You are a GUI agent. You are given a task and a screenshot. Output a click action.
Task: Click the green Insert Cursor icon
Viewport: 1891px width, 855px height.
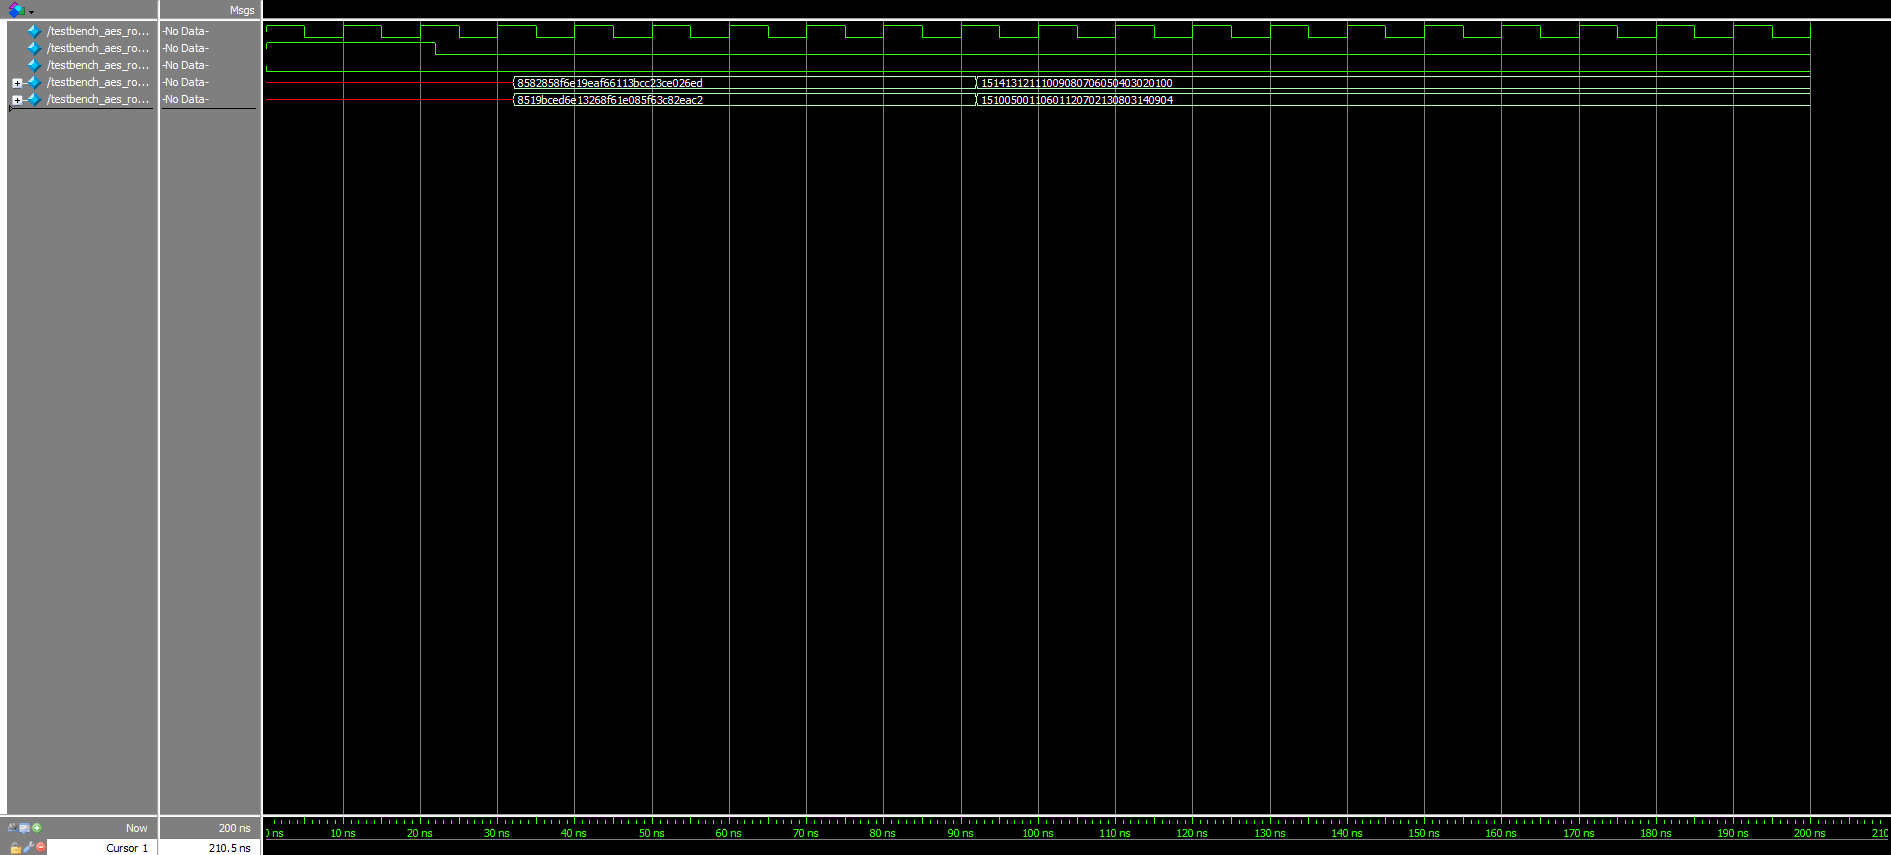click(37, 828)
